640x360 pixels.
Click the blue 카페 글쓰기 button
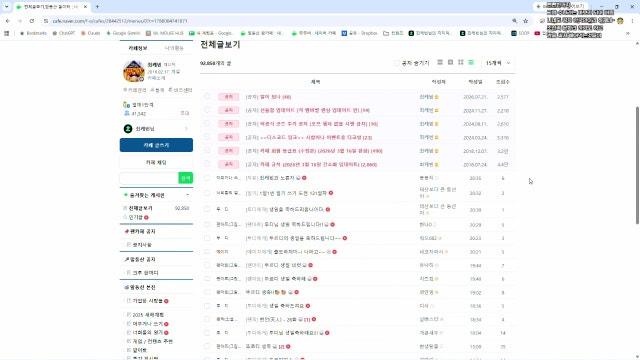156,145
